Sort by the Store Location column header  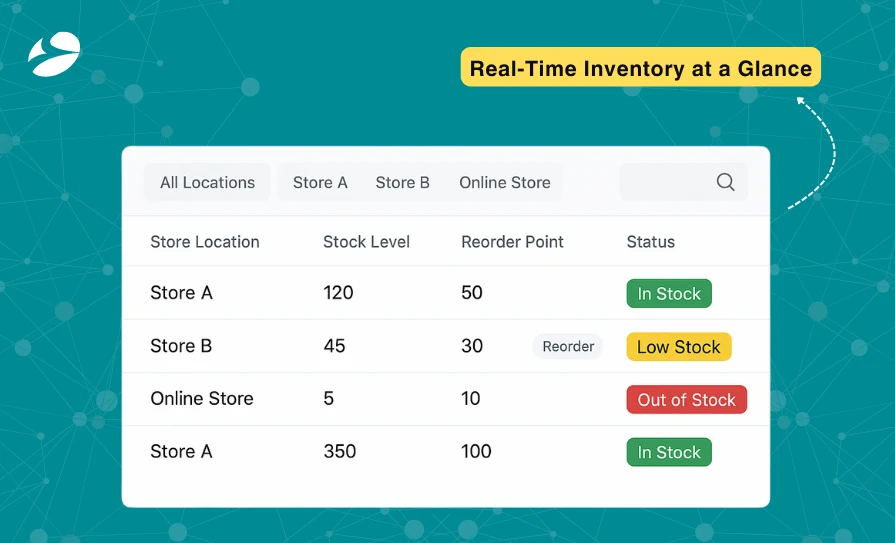(204, 242)
